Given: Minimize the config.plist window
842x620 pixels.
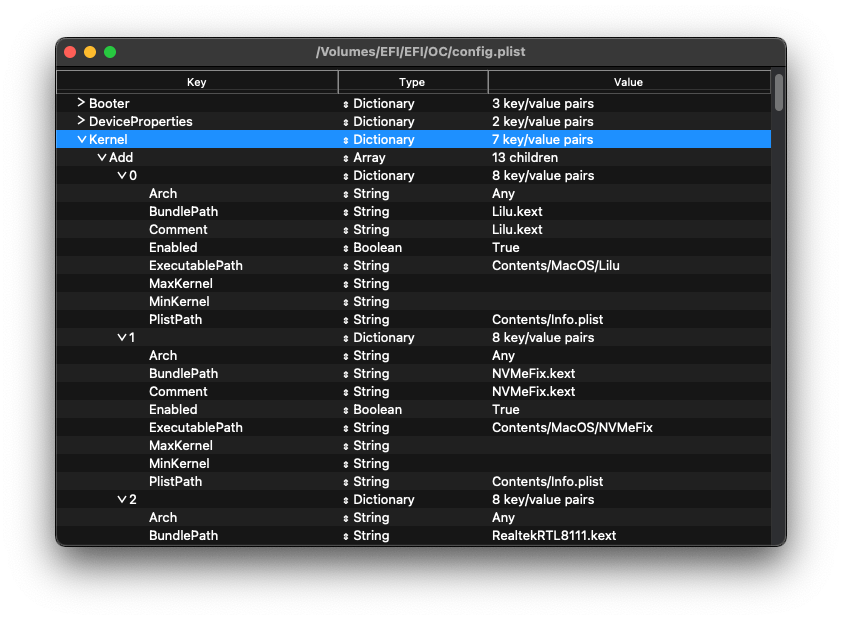Looking at the screenshot, I should [90, 52].
